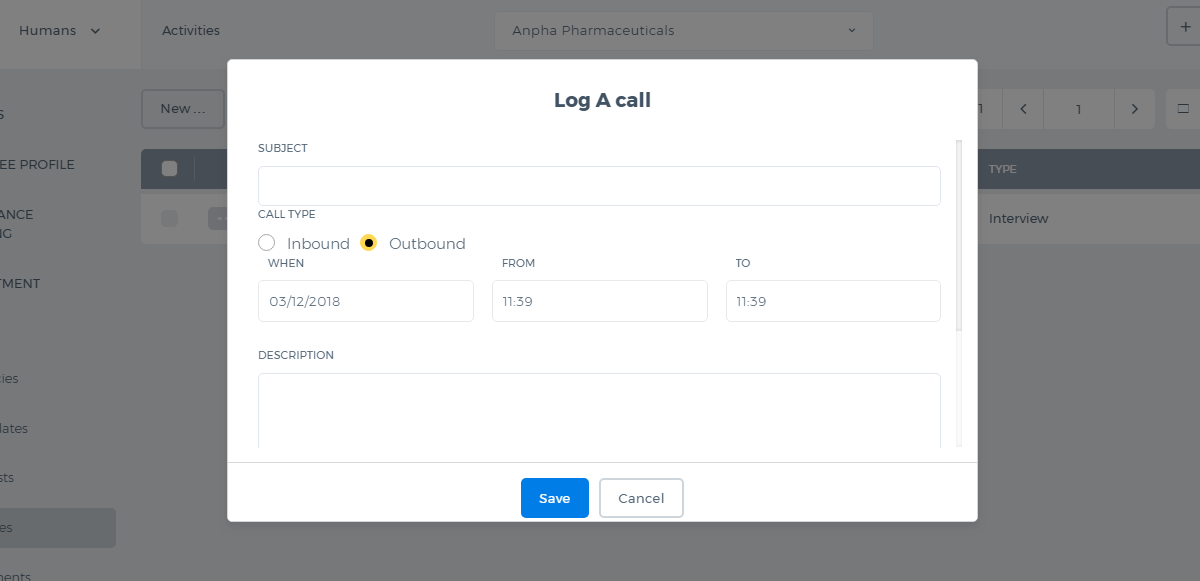Image resolution: width=1200 pixels, height=581 pixels.
Task: Select the Inbound call type radio
Action: (x=266, y=243)
